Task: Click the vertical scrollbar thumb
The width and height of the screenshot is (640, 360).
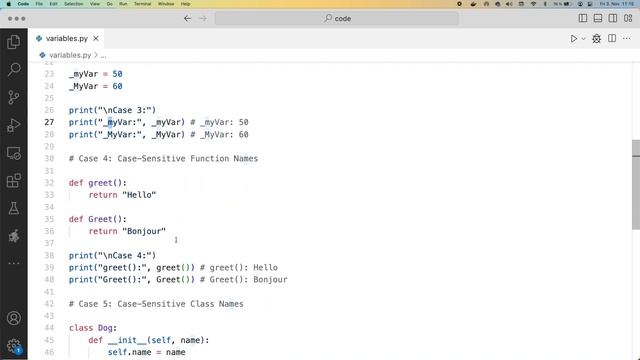Action: pos(636,184)
